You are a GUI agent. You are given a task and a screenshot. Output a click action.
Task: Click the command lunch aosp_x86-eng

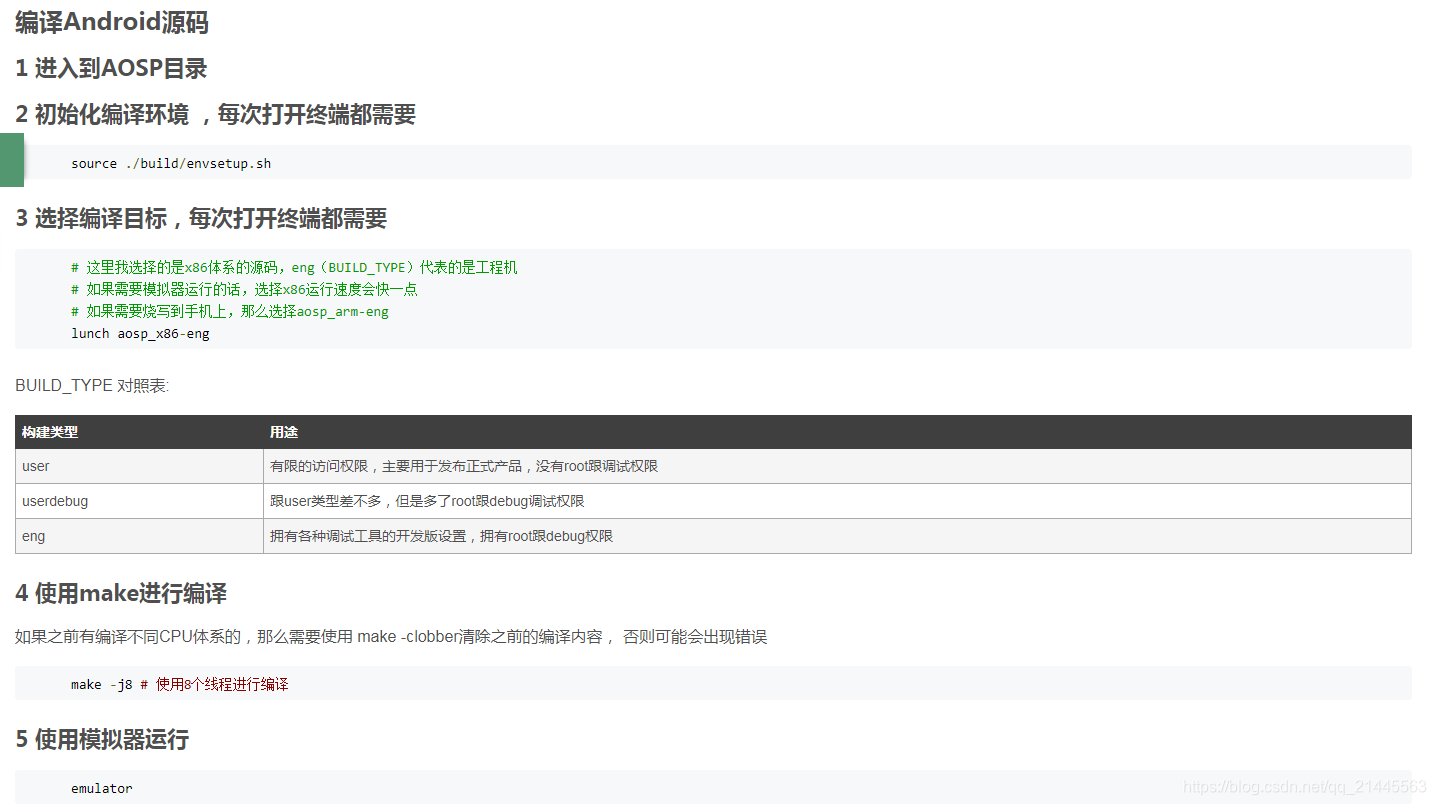tap(140, 333)
